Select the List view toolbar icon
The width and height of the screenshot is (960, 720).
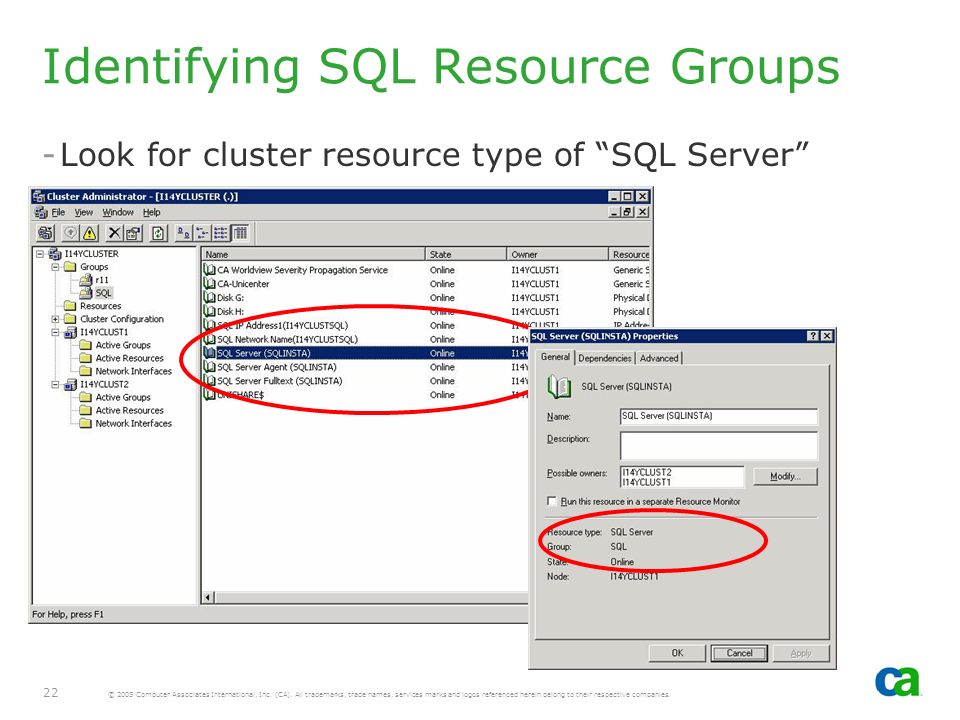point(222,233)
